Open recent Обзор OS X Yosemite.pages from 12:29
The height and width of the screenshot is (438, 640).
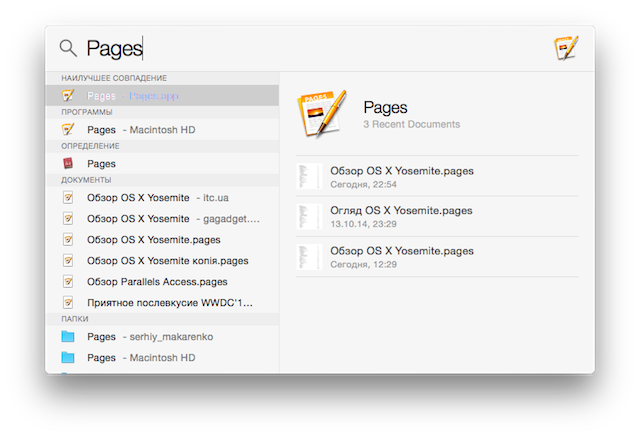(437, 257)
